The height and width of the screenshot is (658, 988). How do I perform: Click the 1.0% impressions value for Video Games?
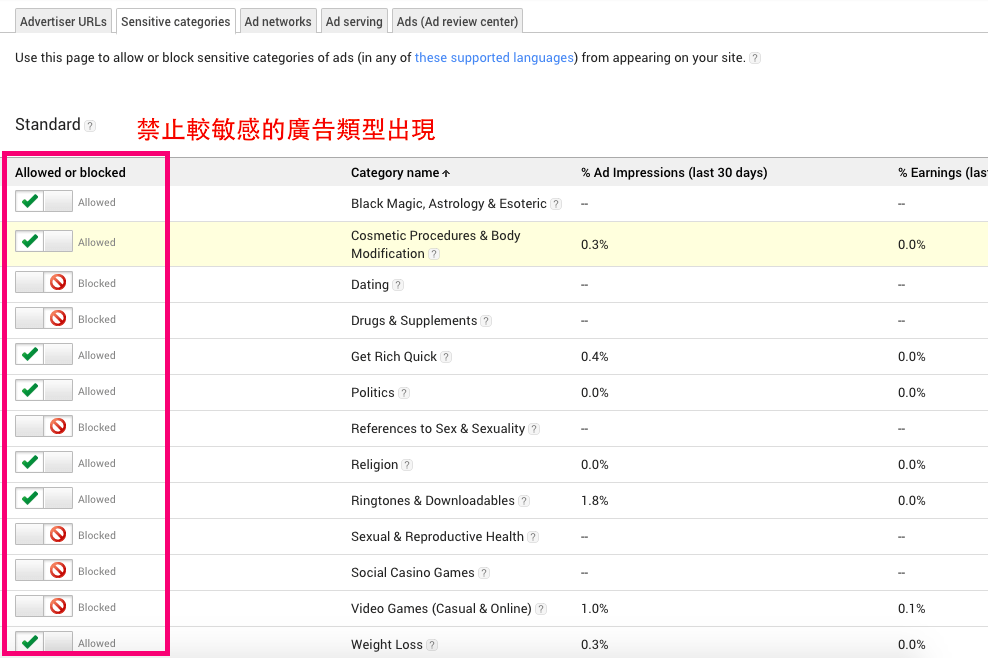(x=595, y=609)
